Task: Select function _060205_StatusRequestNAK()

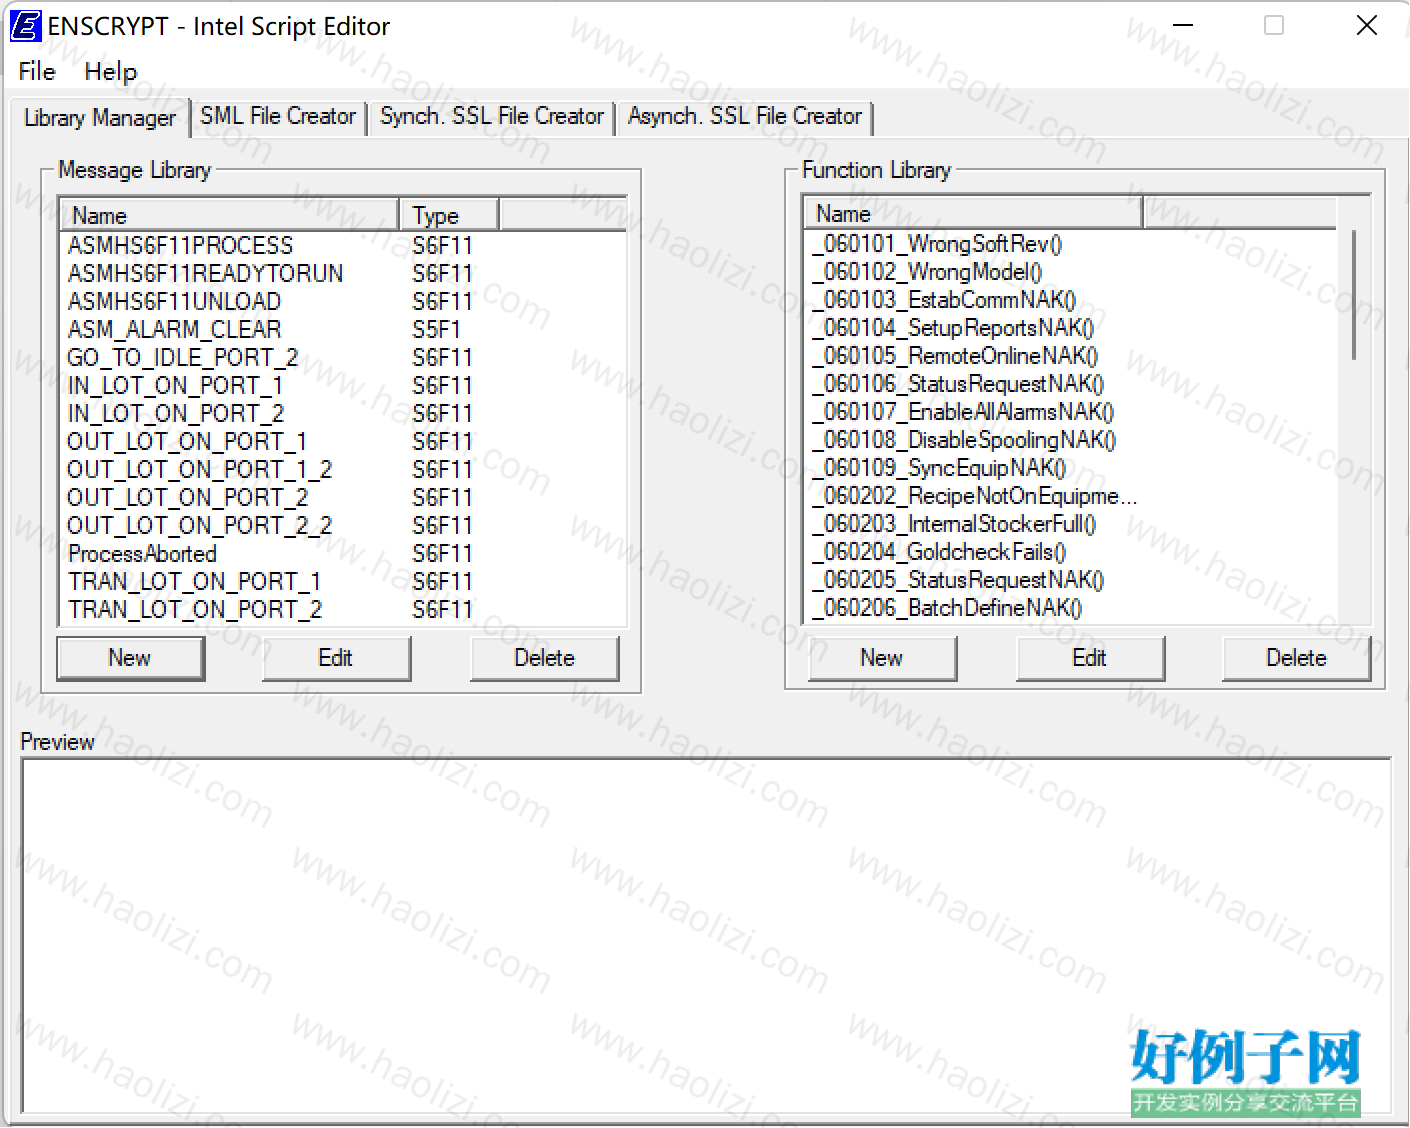Action: click(x=958, y=580)
